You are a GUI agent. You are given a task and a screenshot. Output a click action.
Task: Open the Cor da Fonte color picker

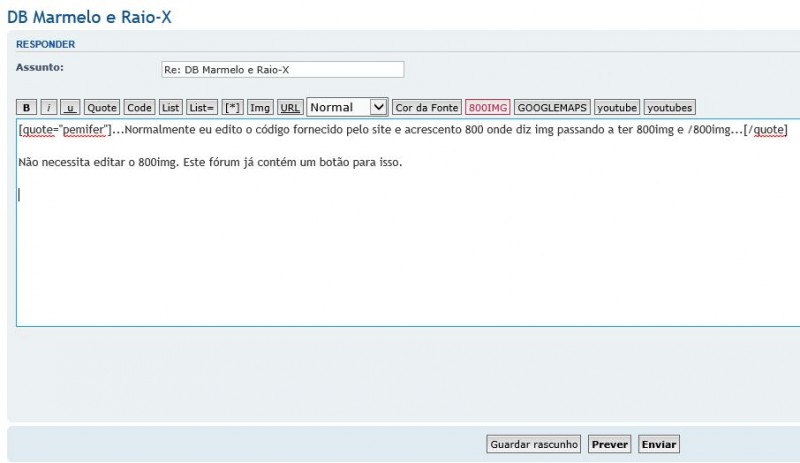pyautogui.click(x=427, y=108)
